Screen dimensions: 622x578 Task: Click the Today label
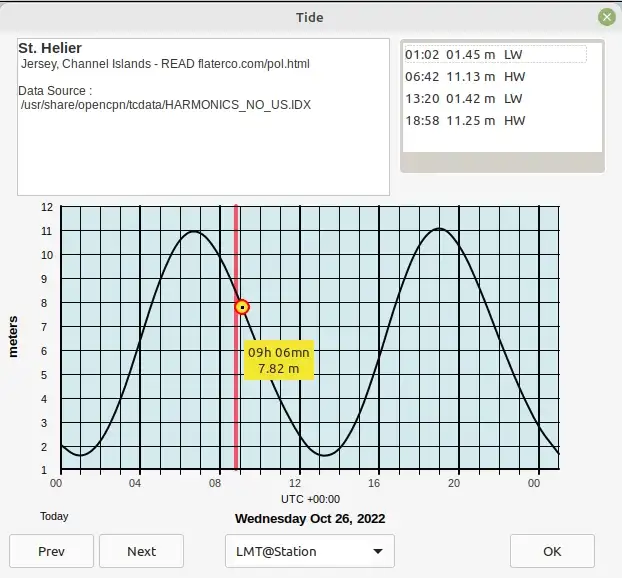coord(54,517)
